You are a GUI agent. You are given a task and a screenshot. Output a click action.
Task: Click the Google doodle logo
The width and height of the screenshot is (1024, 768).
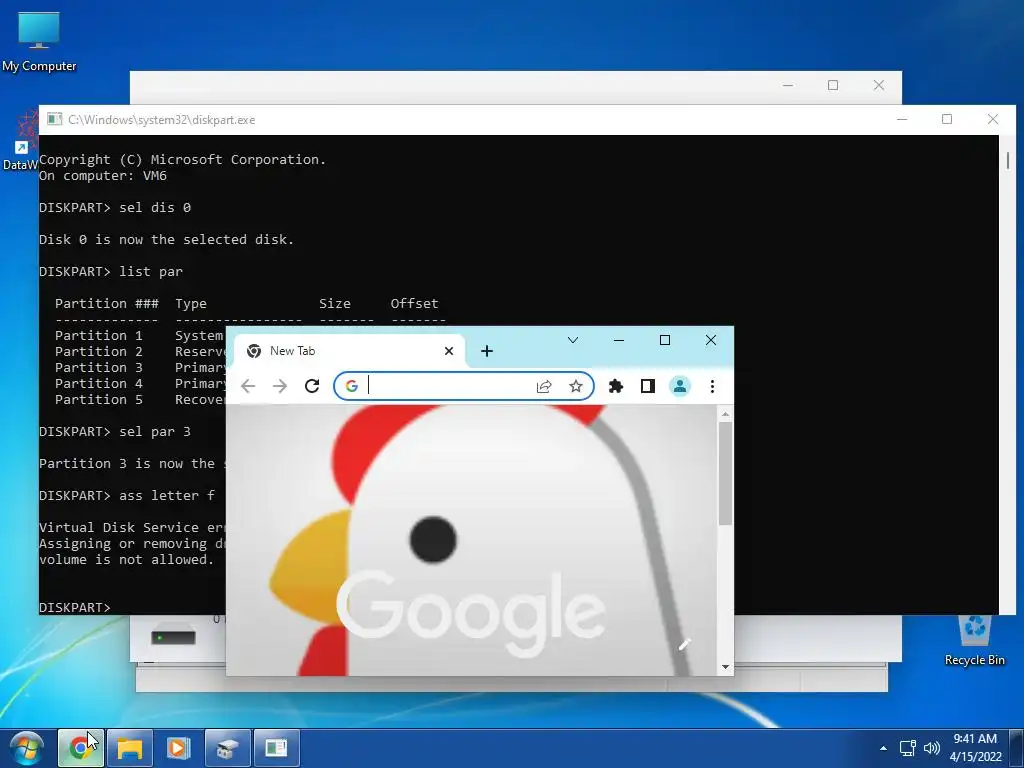pos(471,614)
